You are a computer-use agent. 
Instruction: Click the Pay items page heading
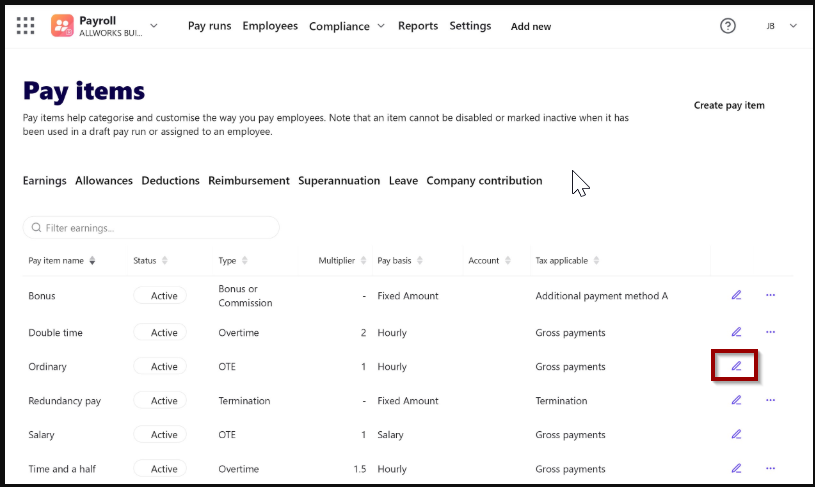coord(84,91)
